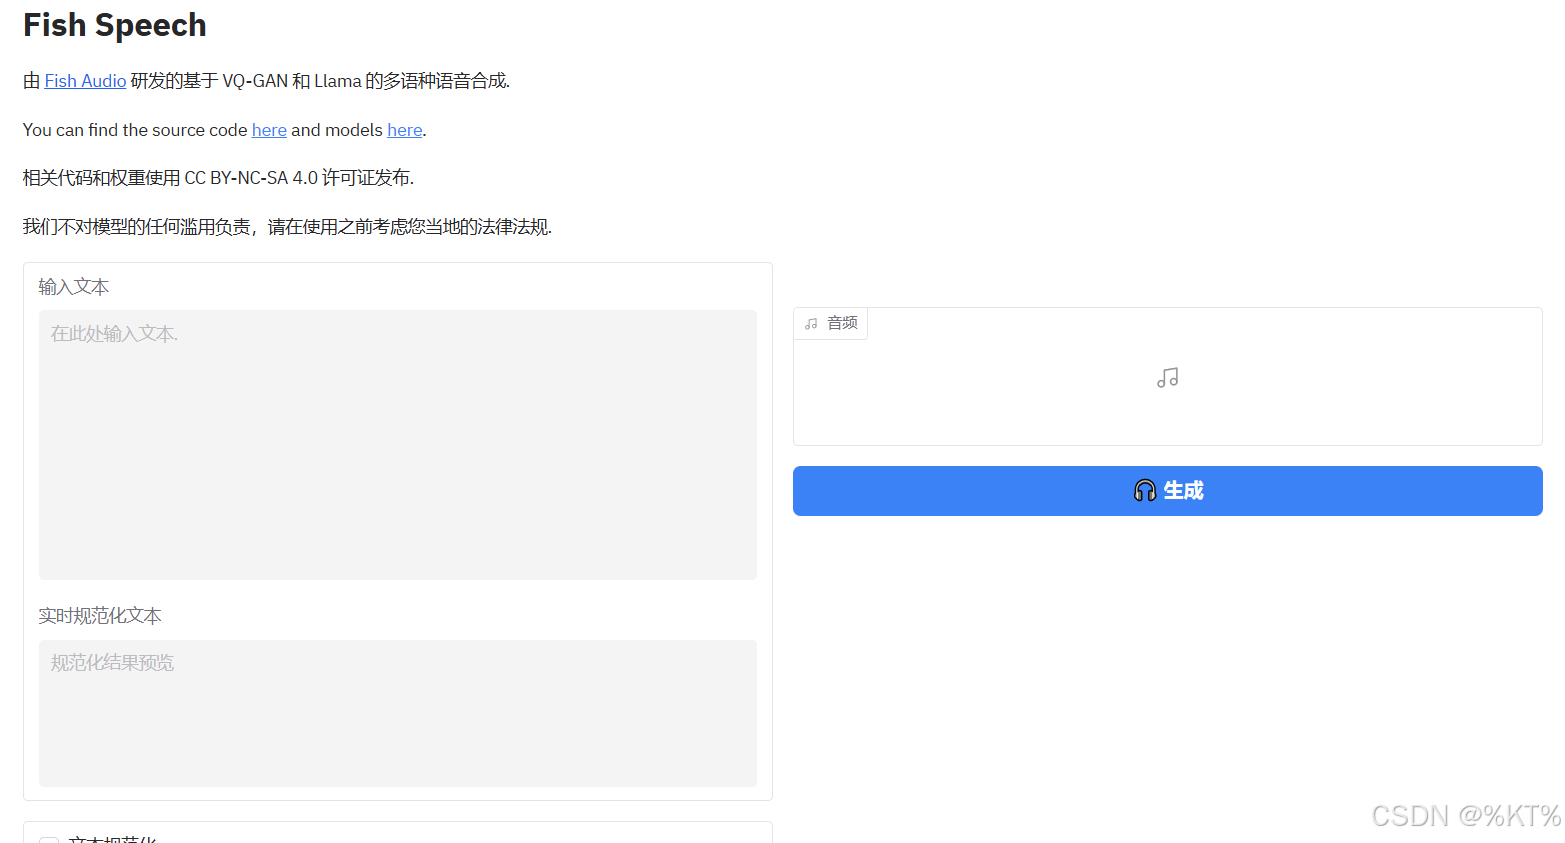Click the placeholder text 在此处输入文本
The image size is (1565, 843).
coord(114,333)
